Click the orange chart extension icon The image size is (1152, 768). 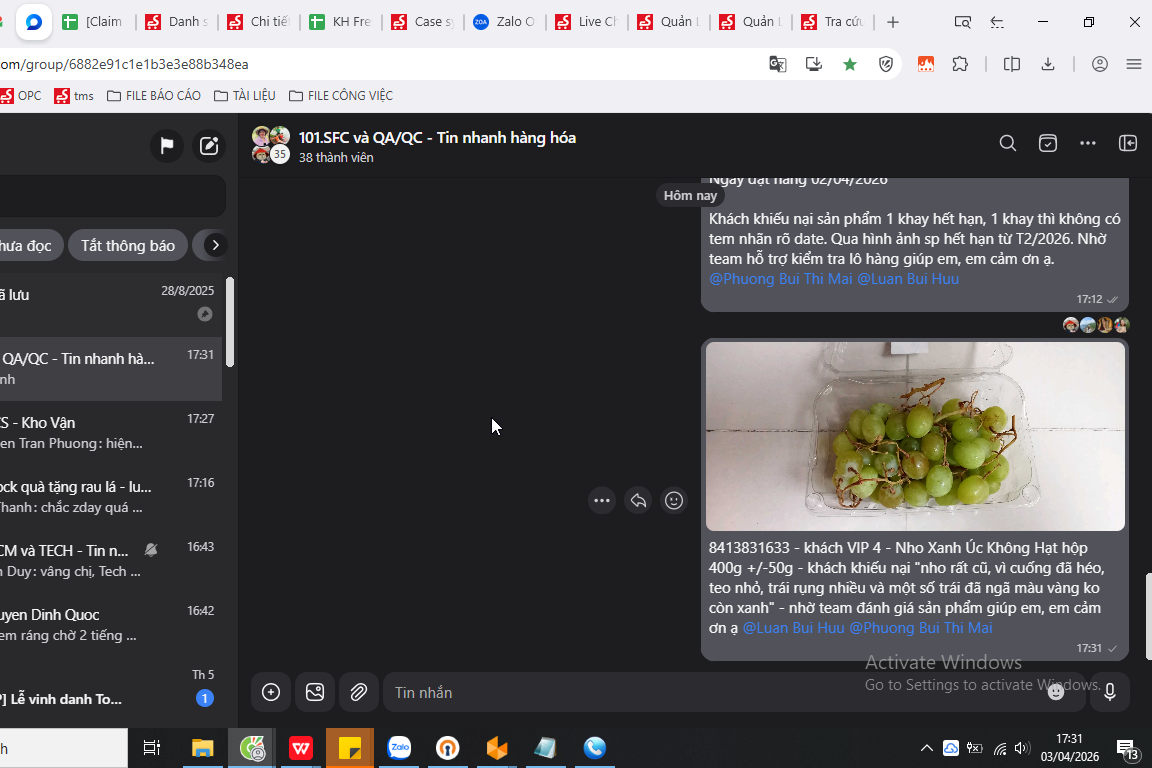pyautogui.click(x=926, y=65)
